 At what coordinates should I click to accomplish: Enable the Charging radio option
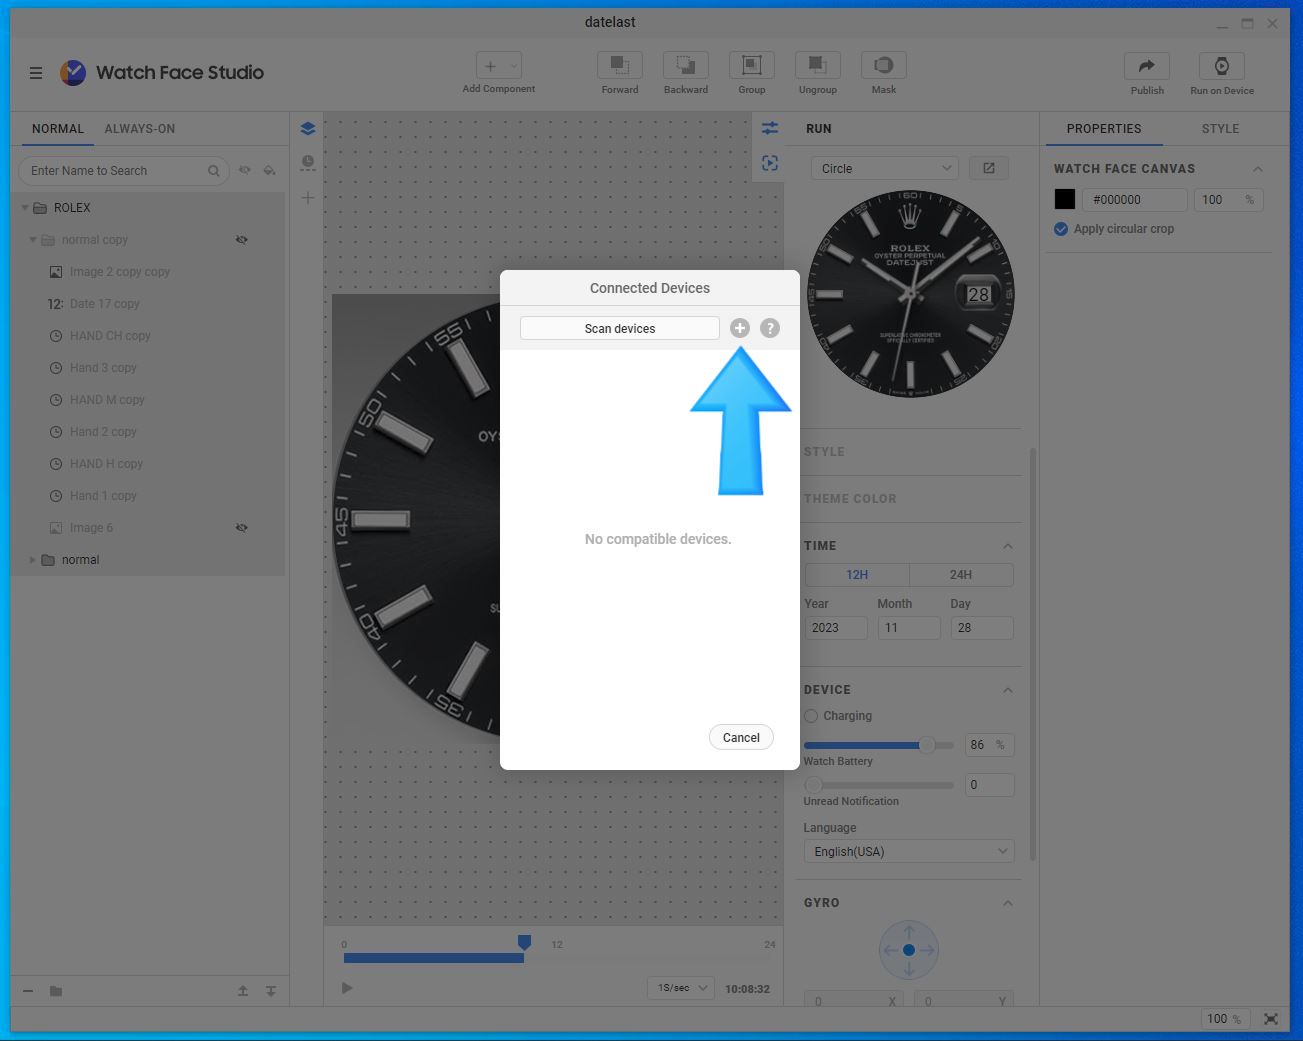pyautogui.click(x=812, y=716)
